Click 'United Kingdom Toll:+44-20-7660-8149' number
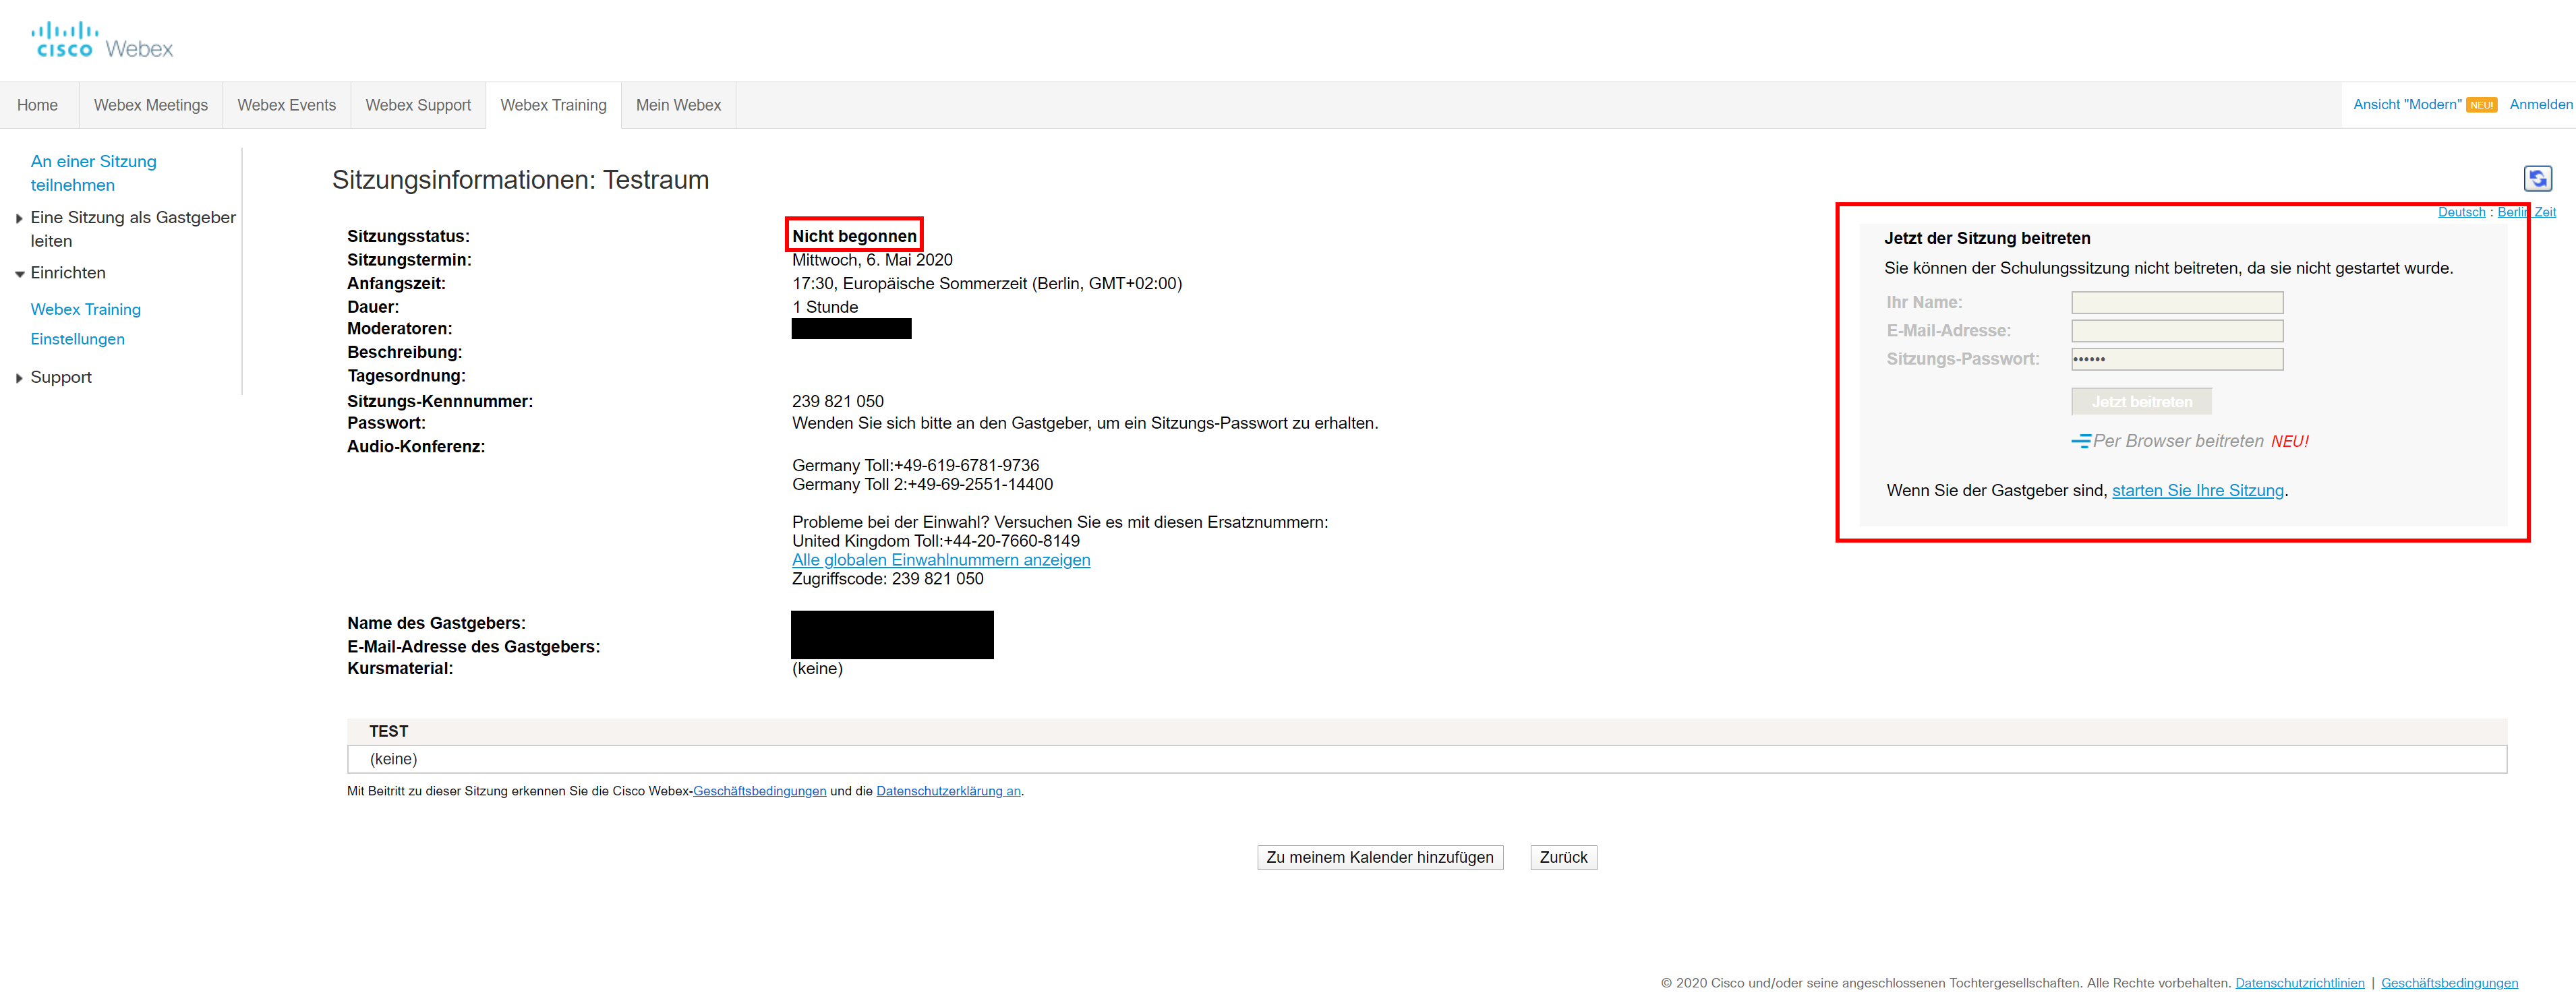Image resolution: width=2576 pixels, height=1007 pixels. (936, 541)
